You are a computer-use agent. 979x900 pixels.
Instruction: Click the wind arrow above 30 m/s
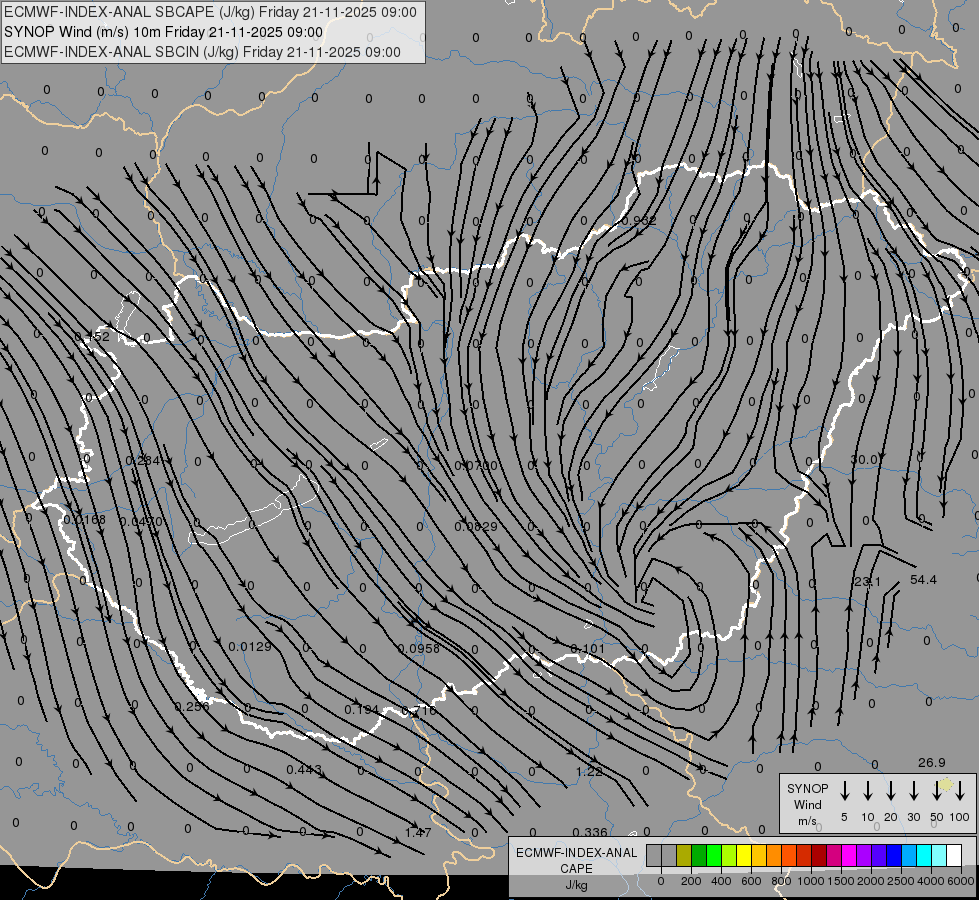(x=913, y=790)
